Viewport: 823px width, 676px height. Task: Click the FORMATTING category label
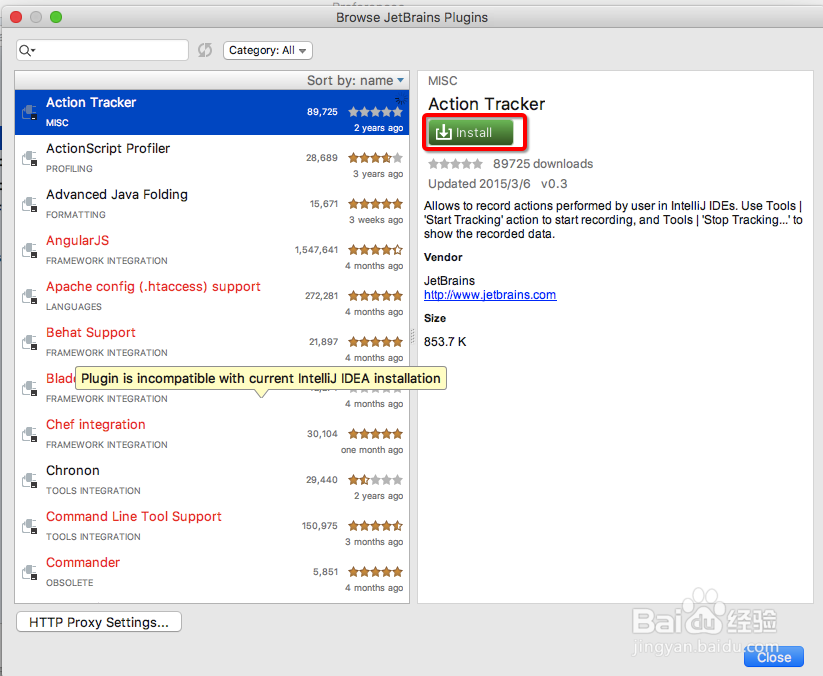76,215
